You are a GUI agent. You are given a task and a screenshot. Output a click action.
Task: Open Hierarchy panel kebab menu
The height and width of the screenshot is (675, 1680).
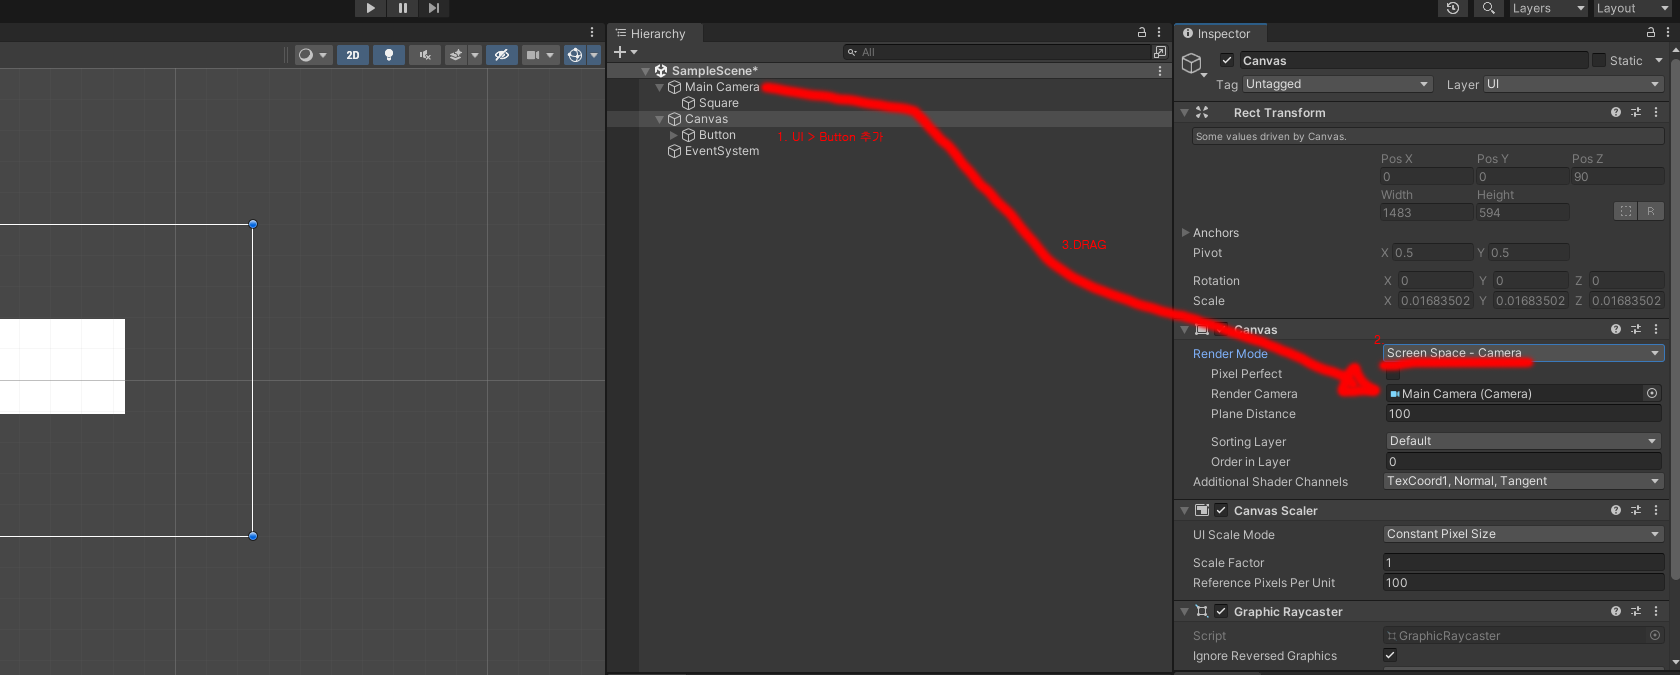point(1159,32)
